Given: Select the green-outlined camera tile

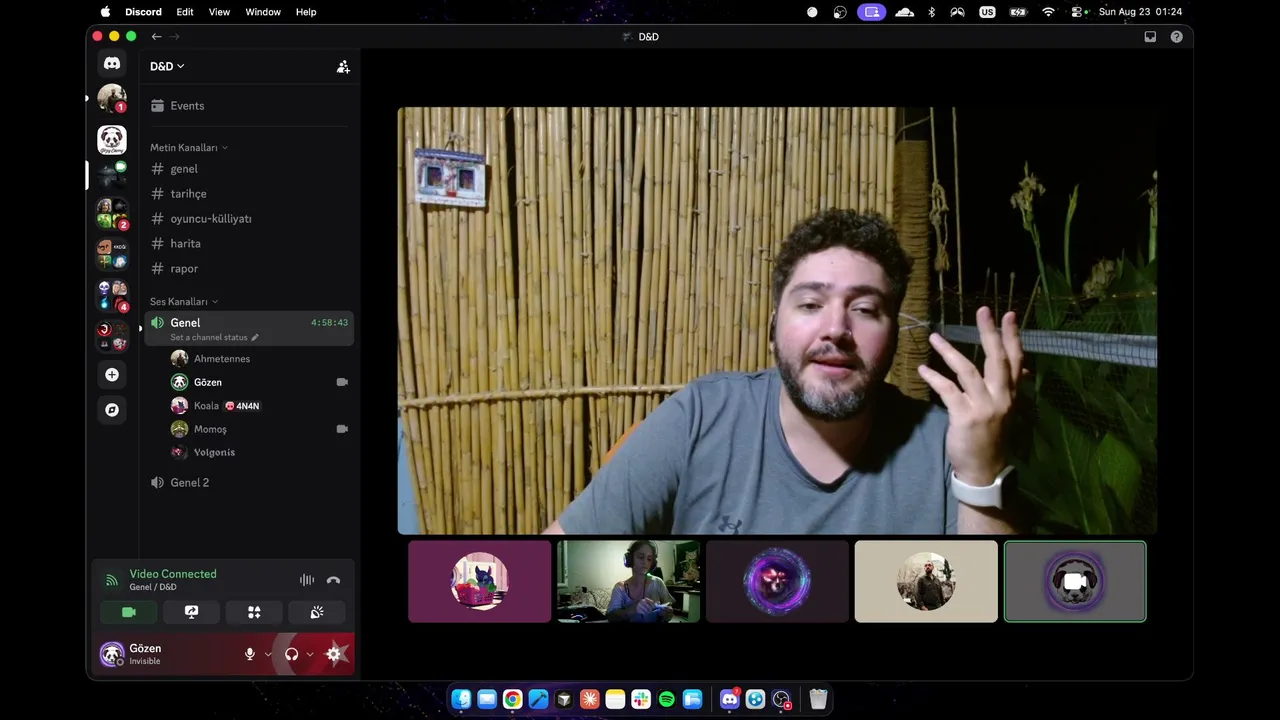Looking at the screenshot, I should point(1075,582).
